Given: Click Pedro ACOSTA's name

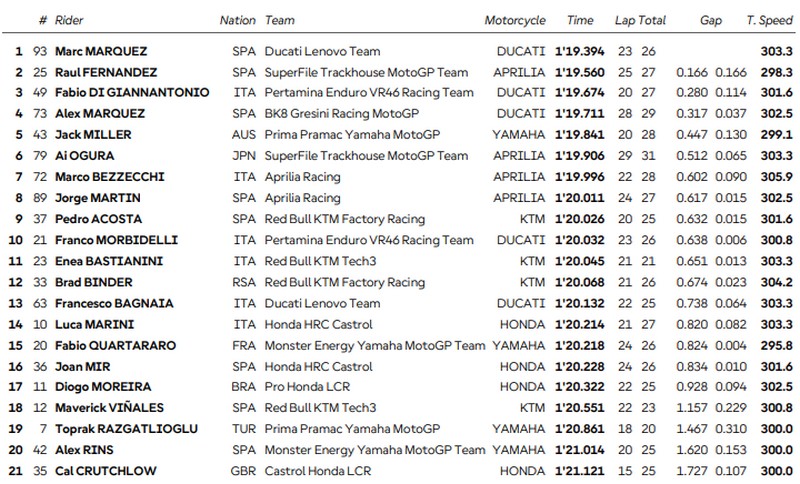Looking at the screenshot, I should click(x=98, y=219).
